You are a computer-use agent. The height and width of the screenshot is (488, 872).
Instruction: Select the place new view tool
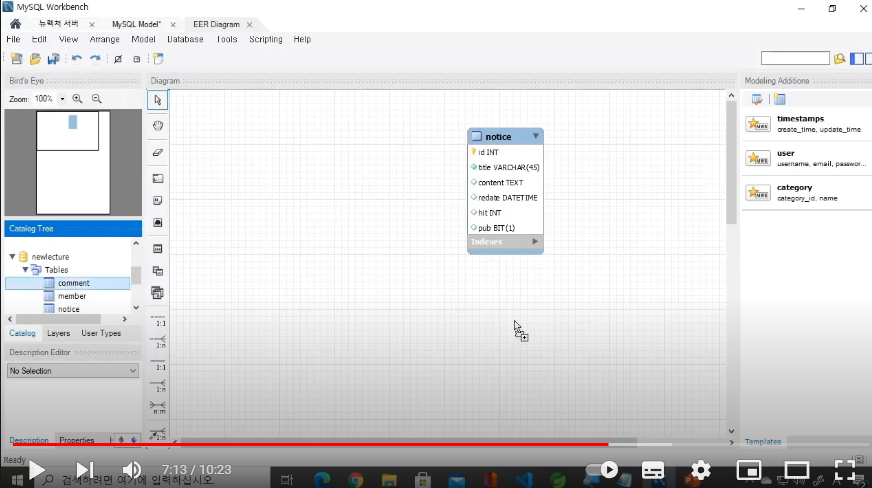[158, 271]
